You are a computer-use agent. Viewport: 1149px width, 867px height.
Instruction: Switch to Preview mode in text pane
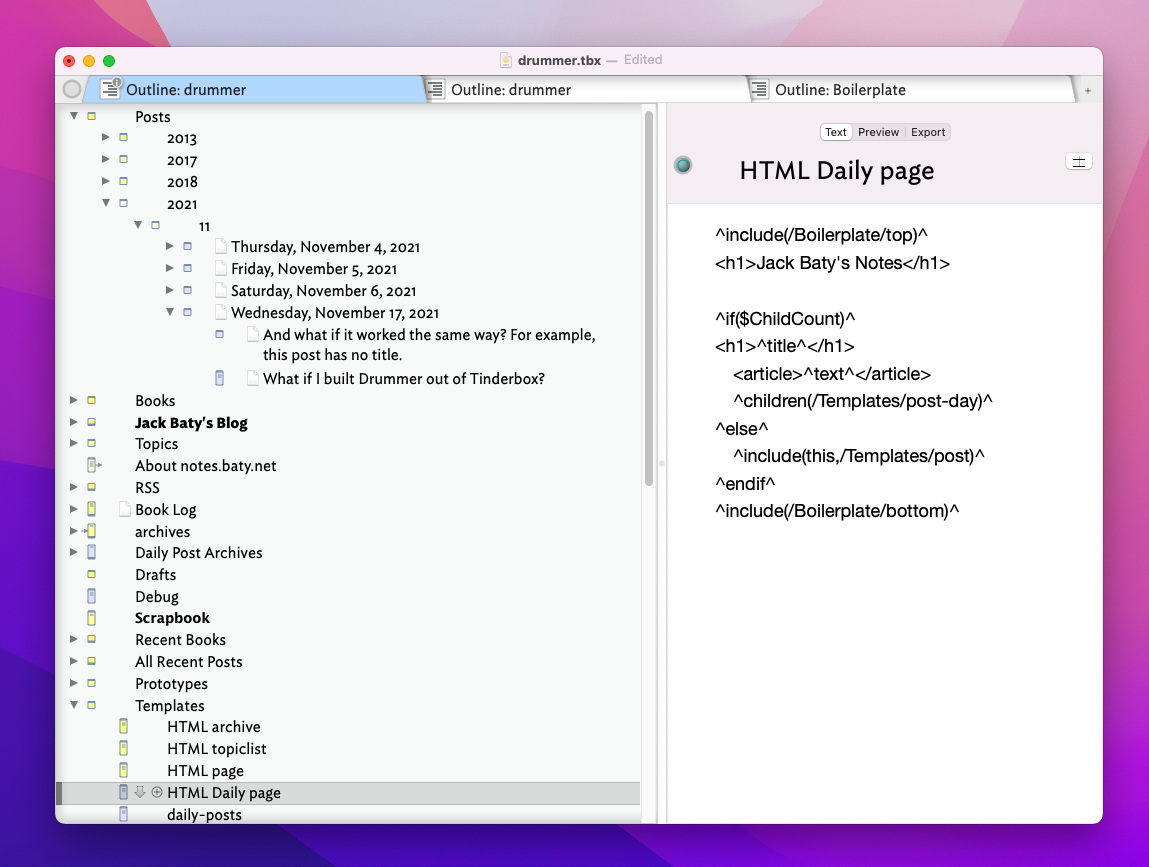tap(878, 132)
